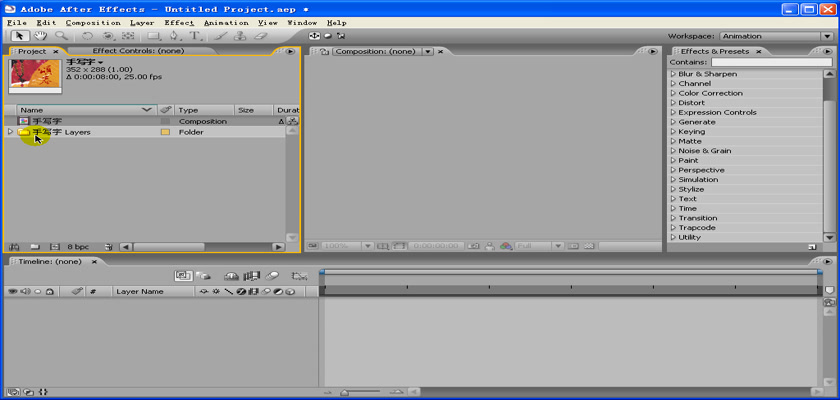Expand the 手写字 Layers folder
This screenshot has height=400, width=840.
coord(10,132)
